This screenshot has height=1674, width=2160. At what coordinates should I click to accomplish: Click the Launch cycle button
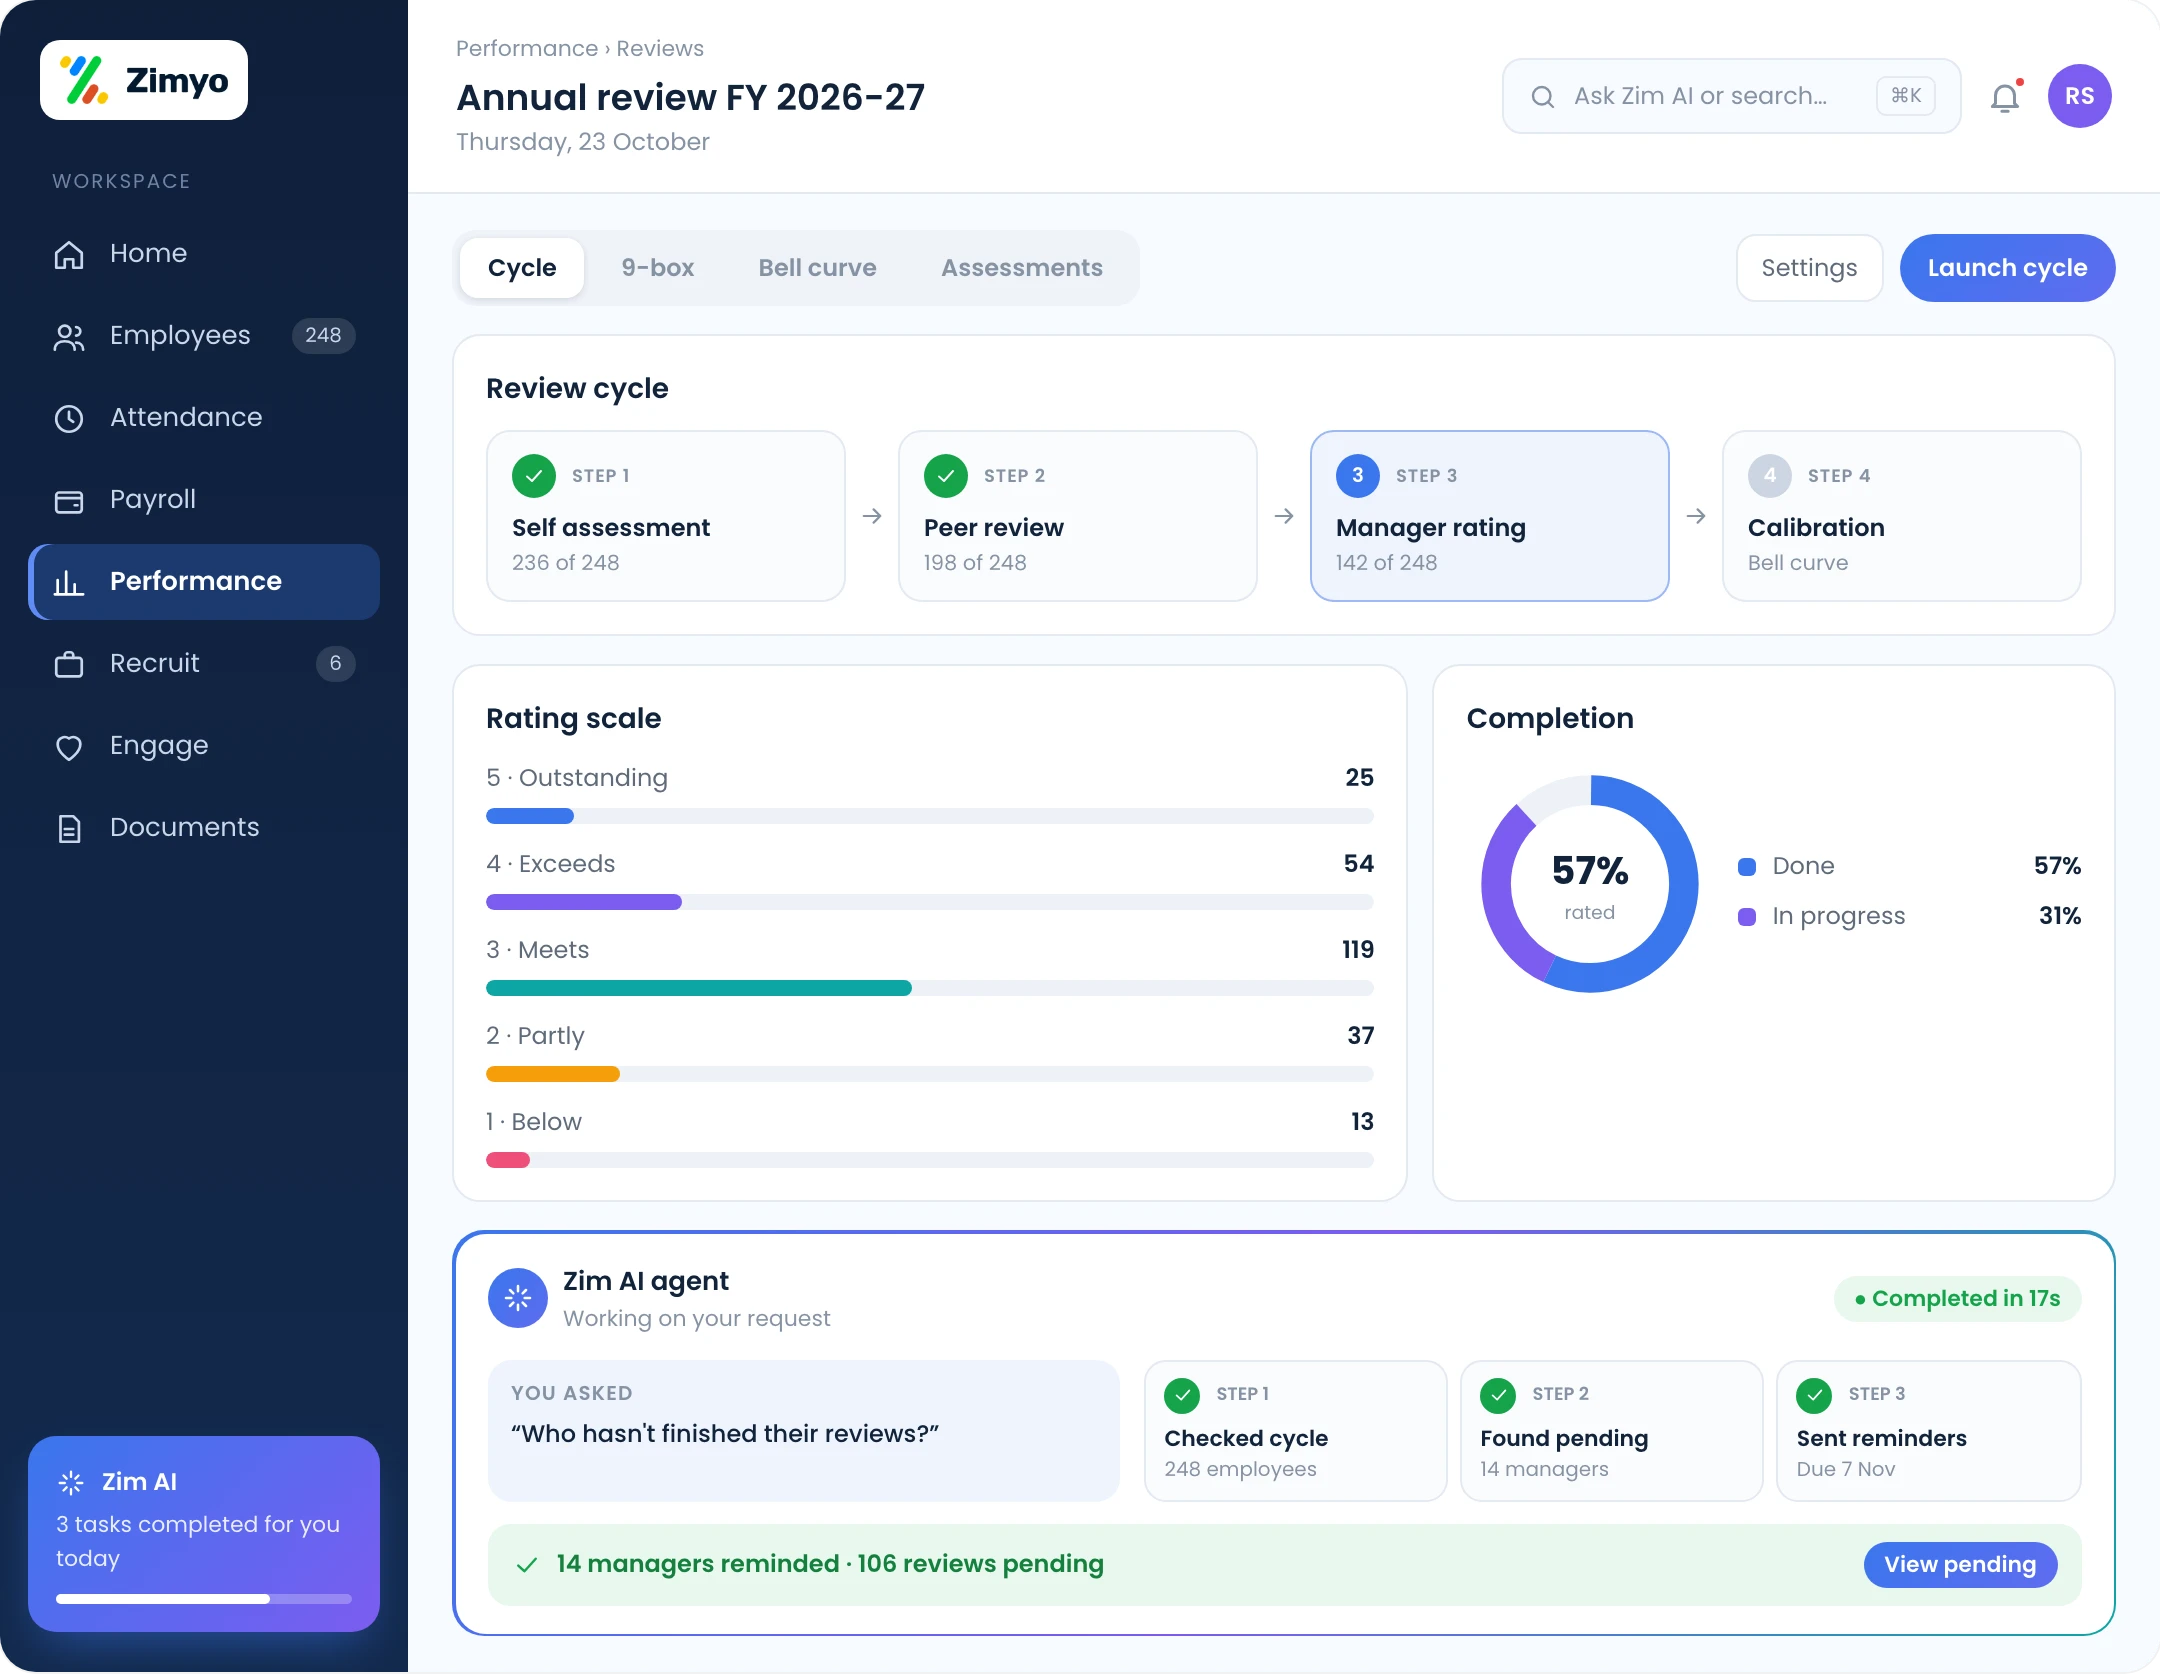2007,268
